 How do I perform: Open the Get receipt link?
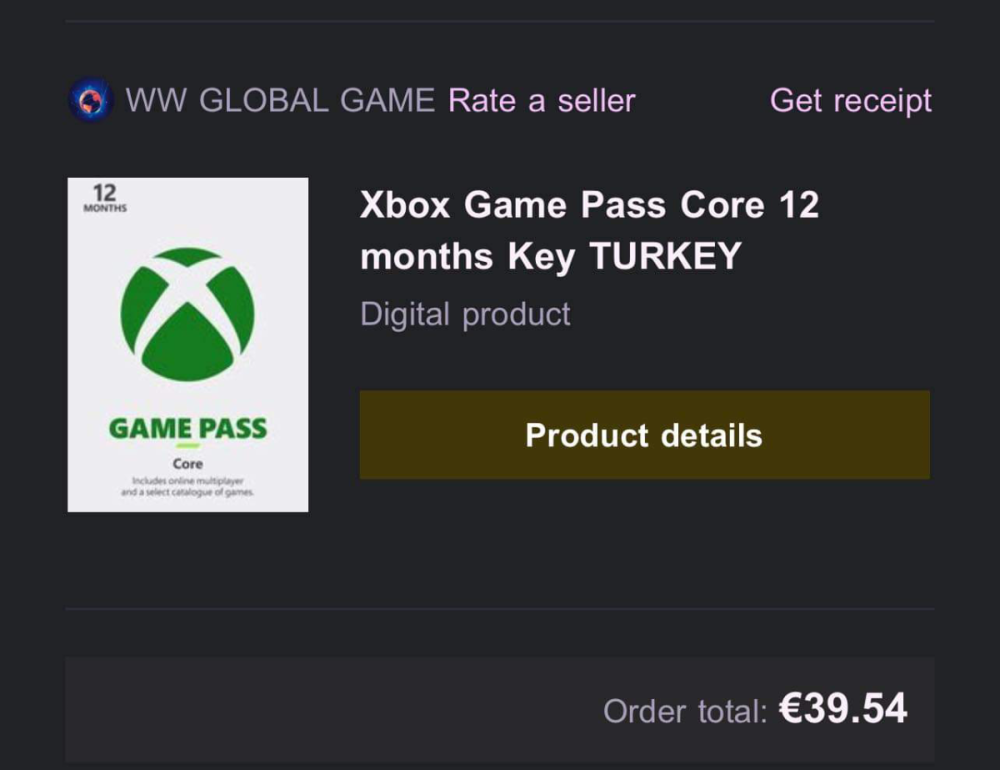pyautogui.click(x=850, y=100)
